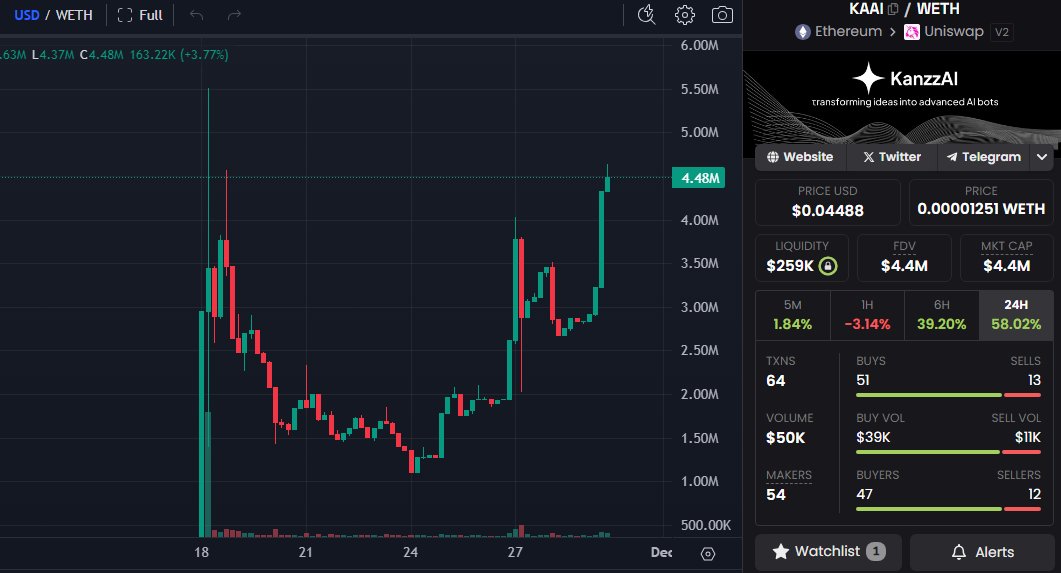The image size is (1061, 573).
Task: Select the 24H timeframe tab
Action: 1016,315
